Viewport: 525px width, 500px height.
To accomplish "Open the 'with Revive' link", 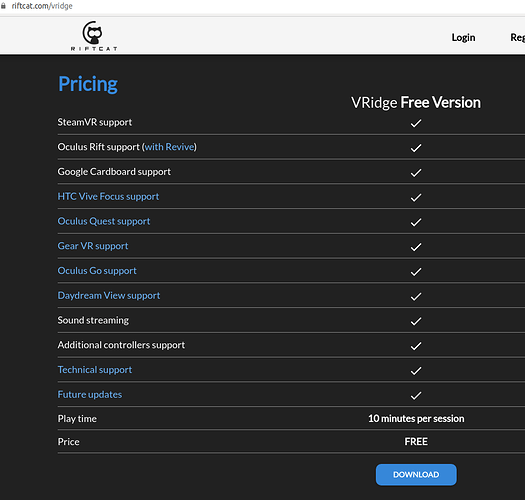I will pos(170,147).
